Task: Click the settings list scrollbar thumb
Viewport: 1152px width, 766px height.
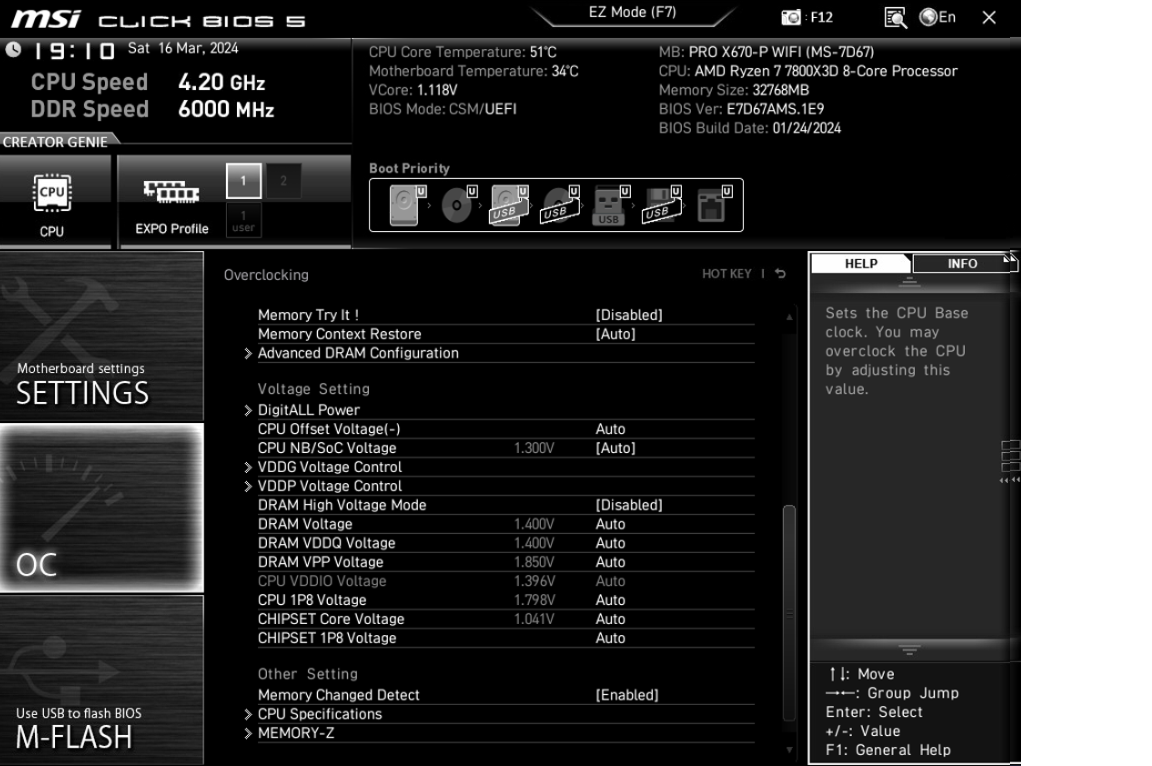Action: (789, 612)
